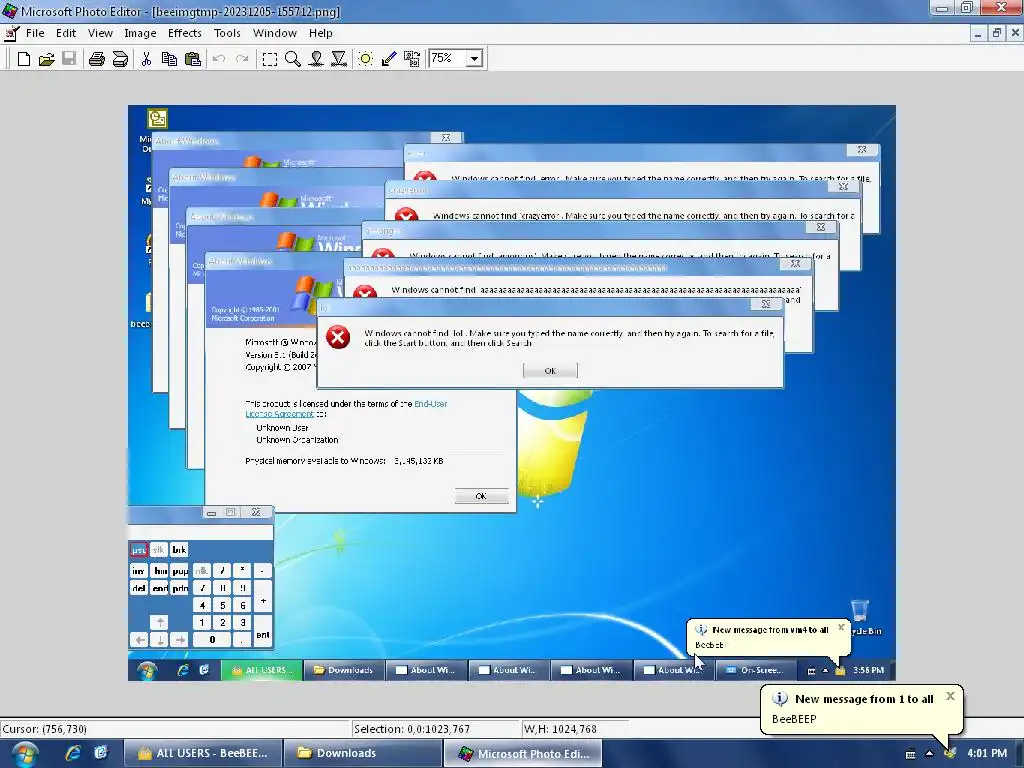Open the View menu

(x=100, y=33)
